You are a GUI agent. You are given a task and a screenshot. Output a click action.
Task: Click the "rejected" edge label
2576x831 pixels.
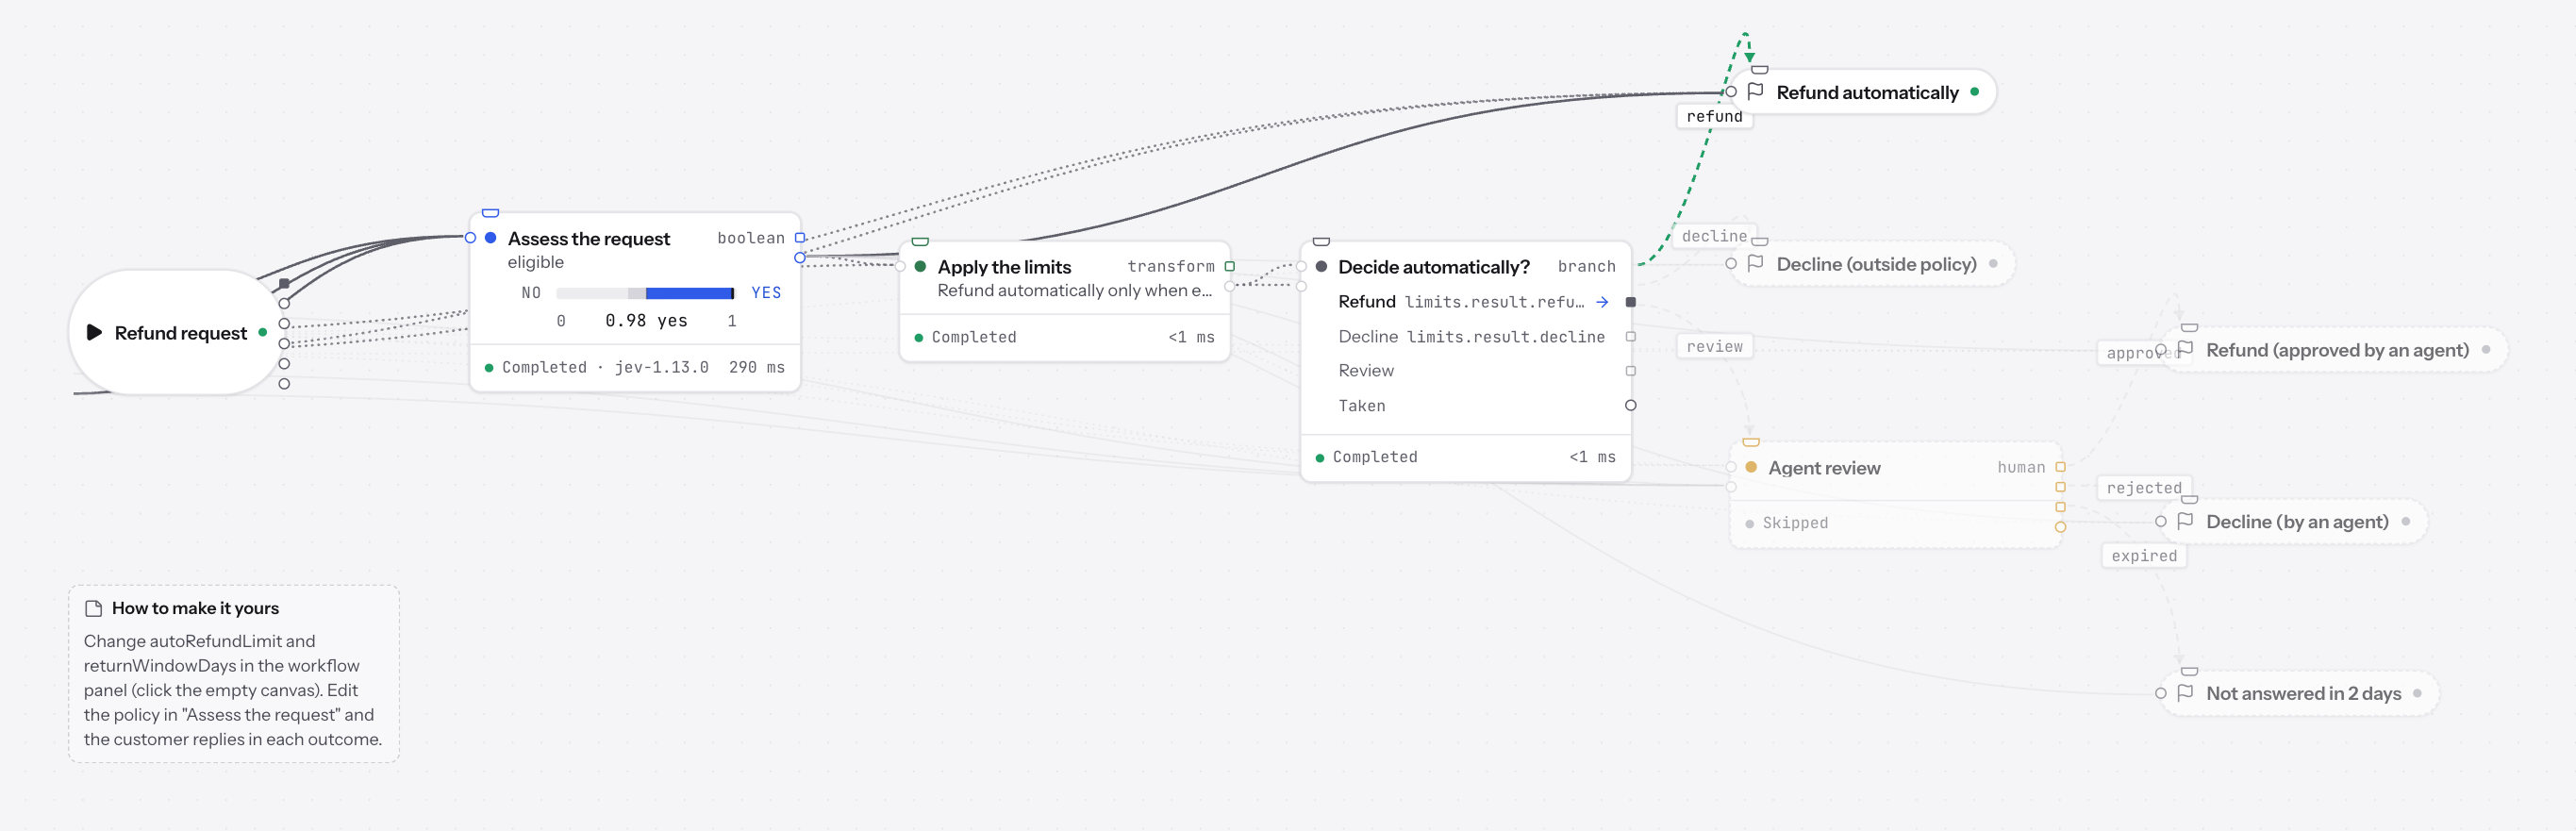(2144, 488)
